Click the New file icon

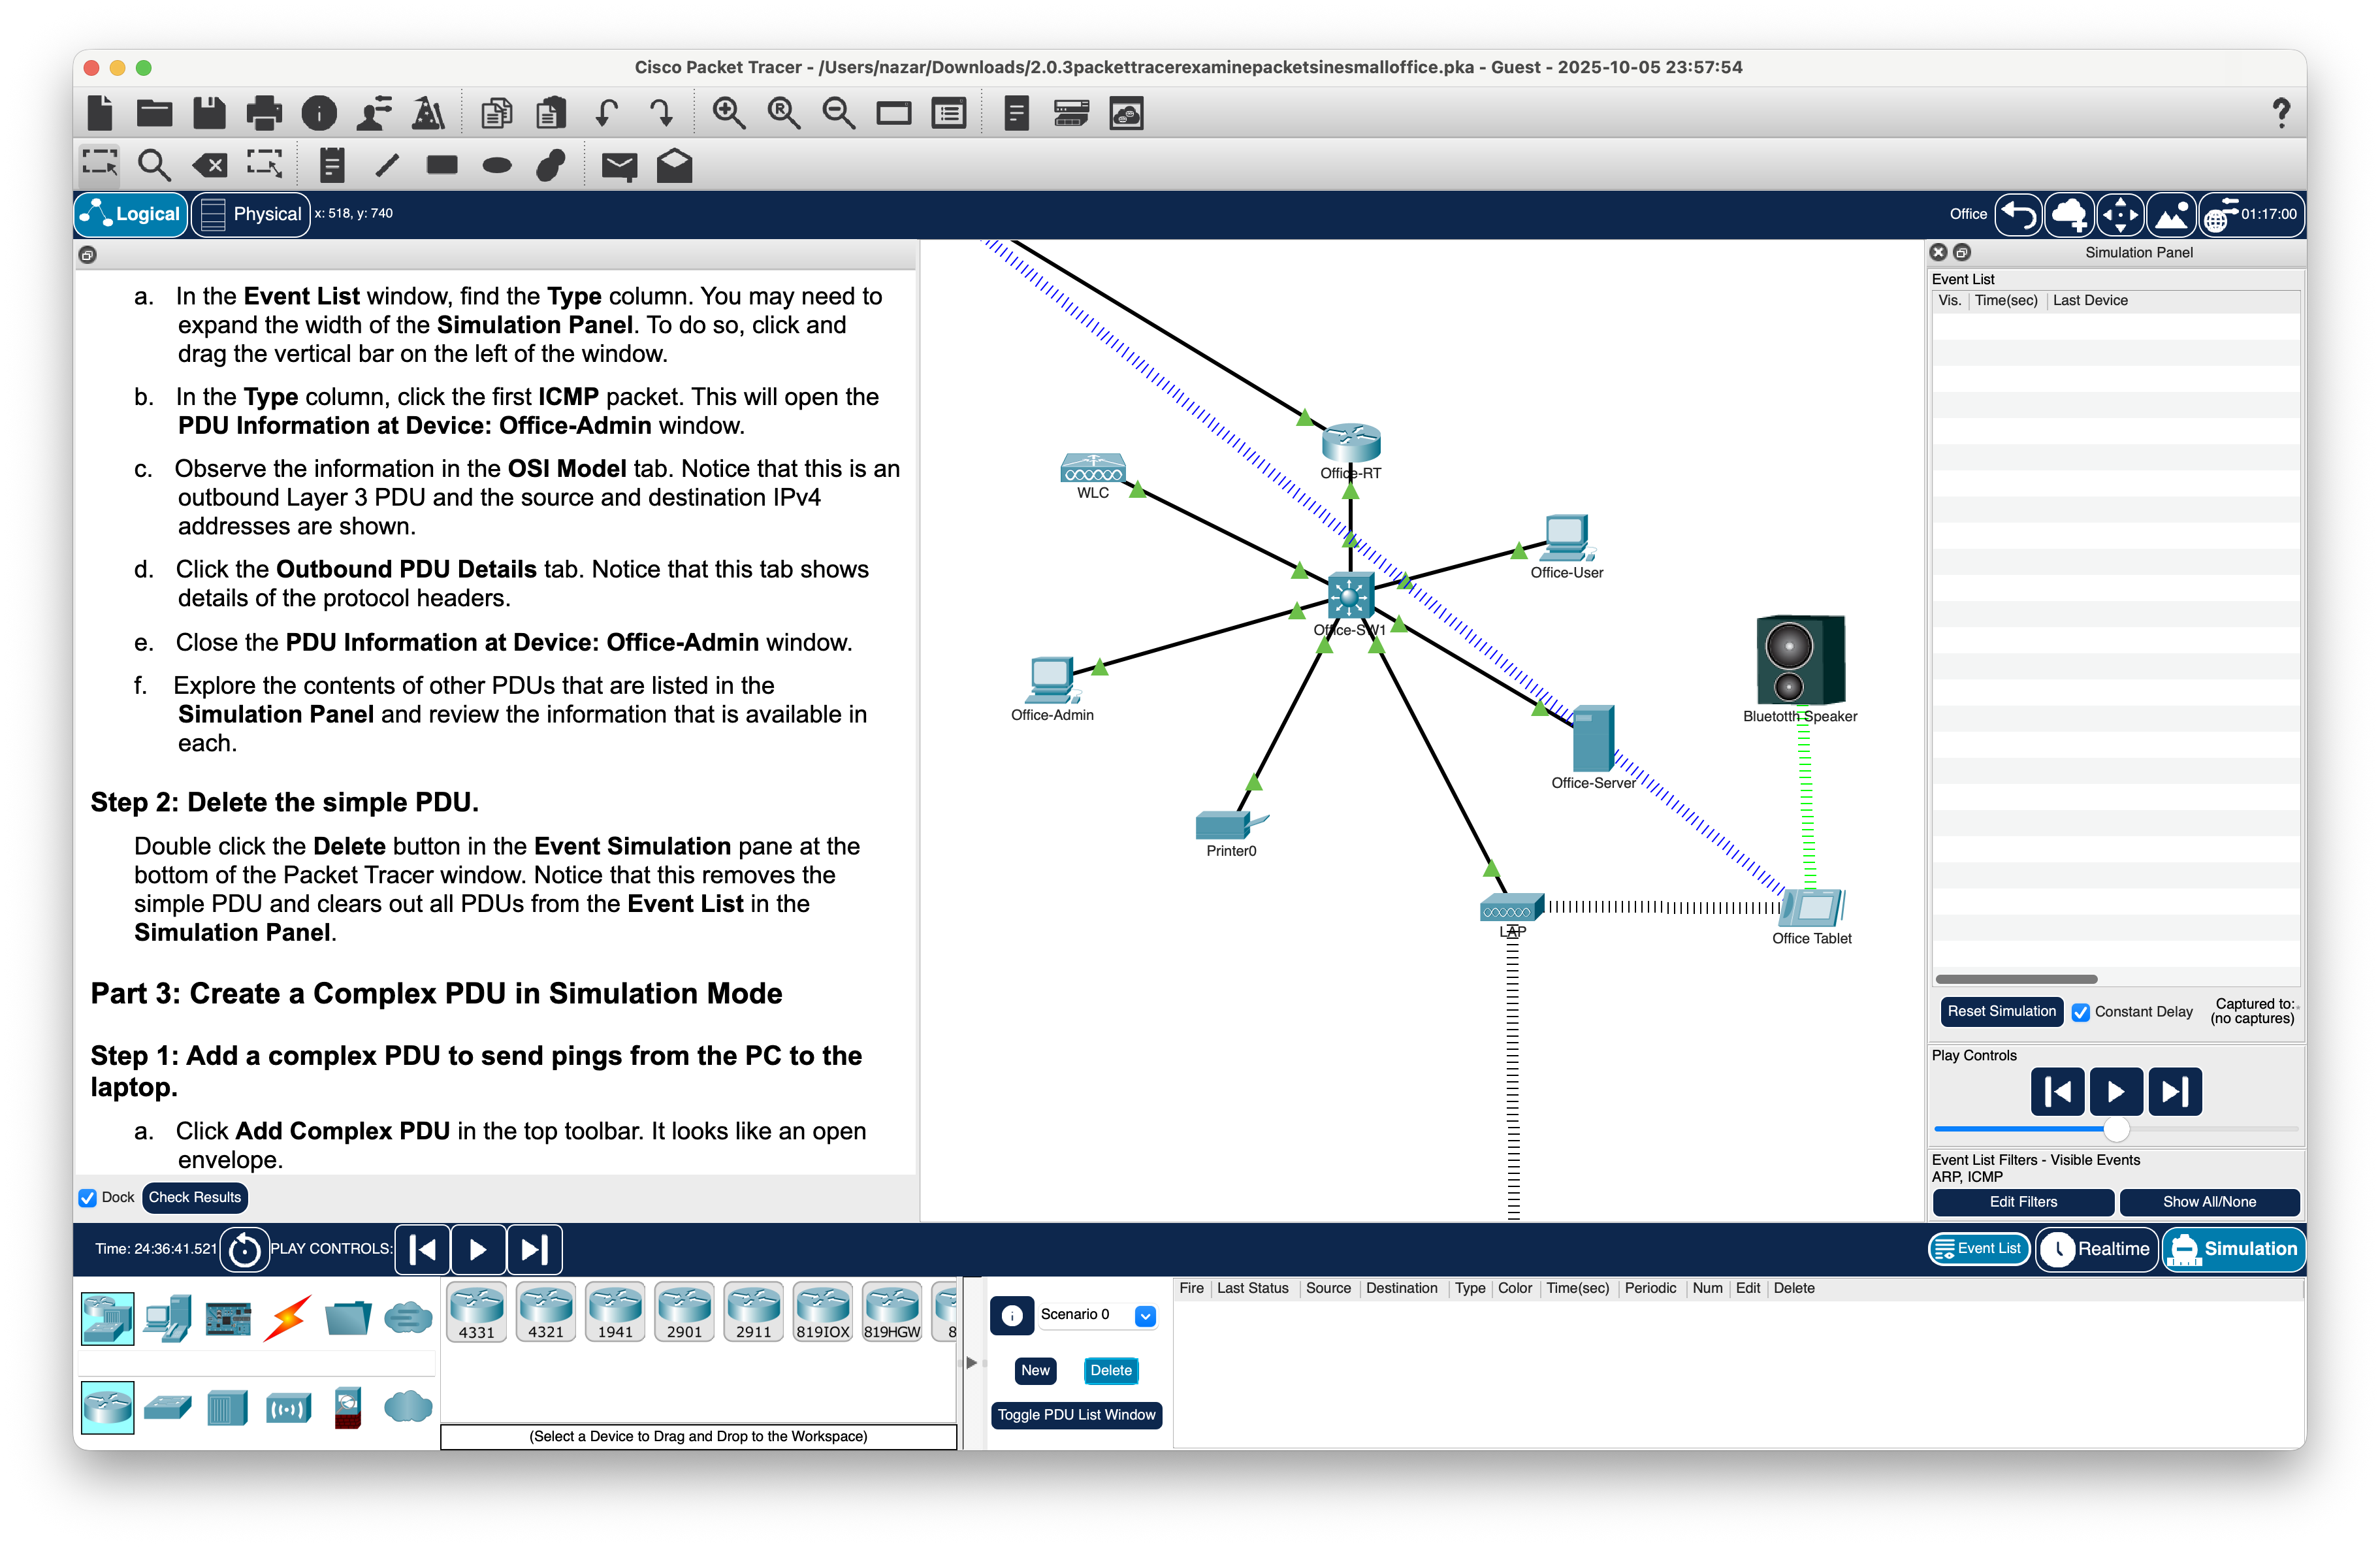[x=100, y=113]
